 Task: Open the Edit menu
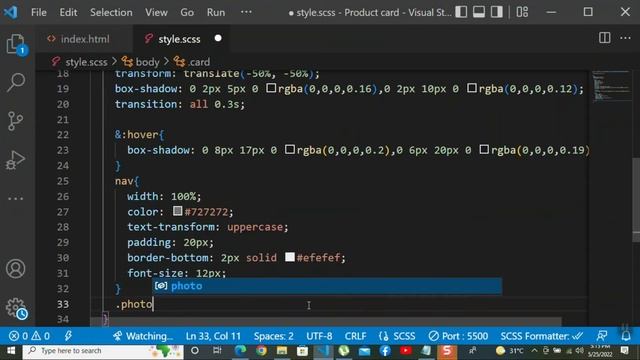68,12
